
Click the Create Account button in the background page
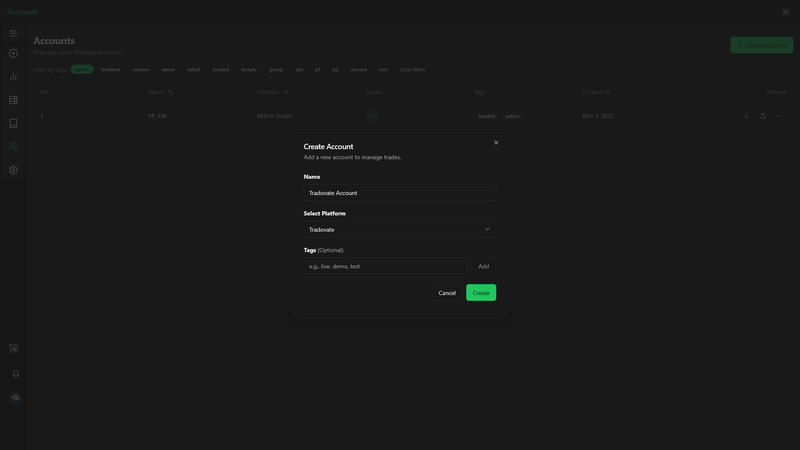(x=762, y=45)
